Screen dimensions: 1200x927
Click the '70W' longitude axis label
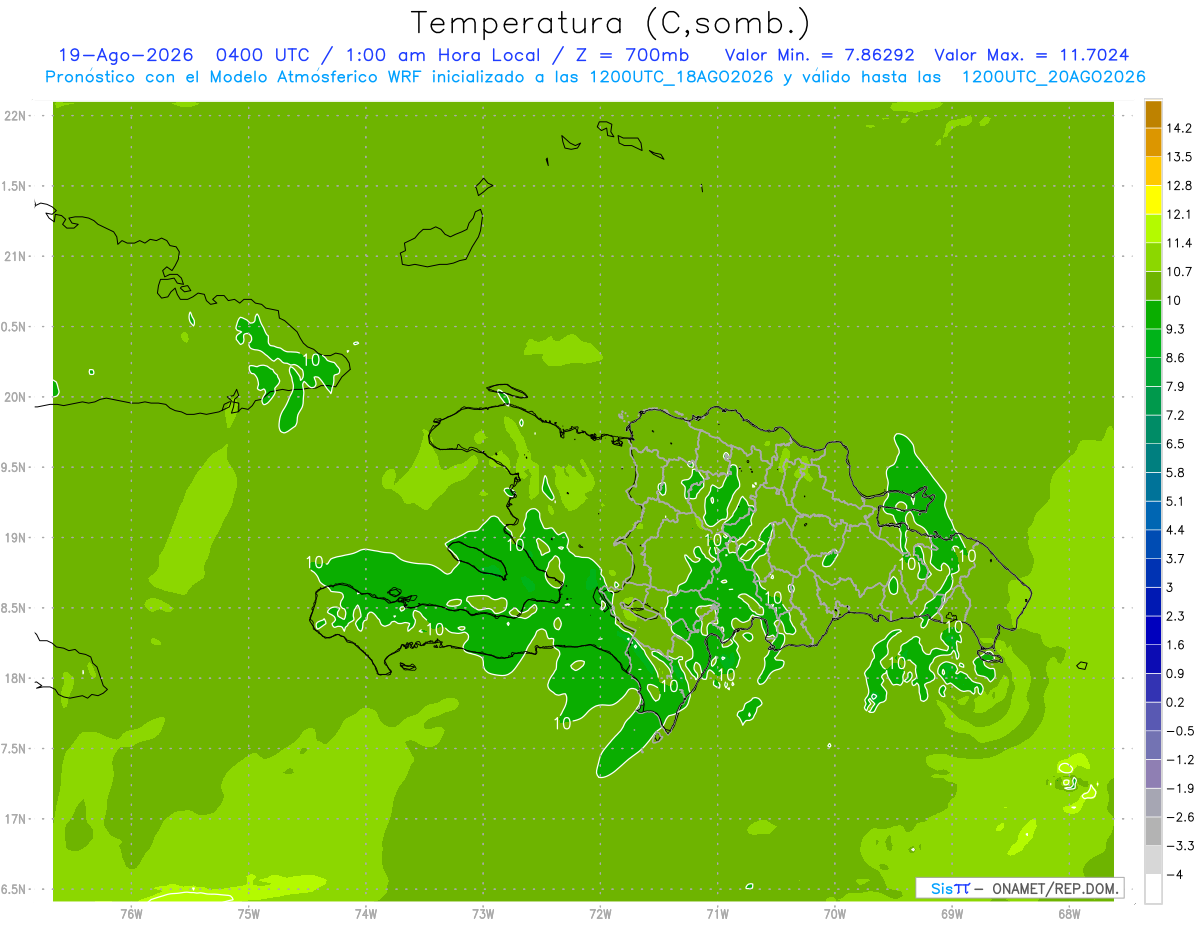click(835, 913)
